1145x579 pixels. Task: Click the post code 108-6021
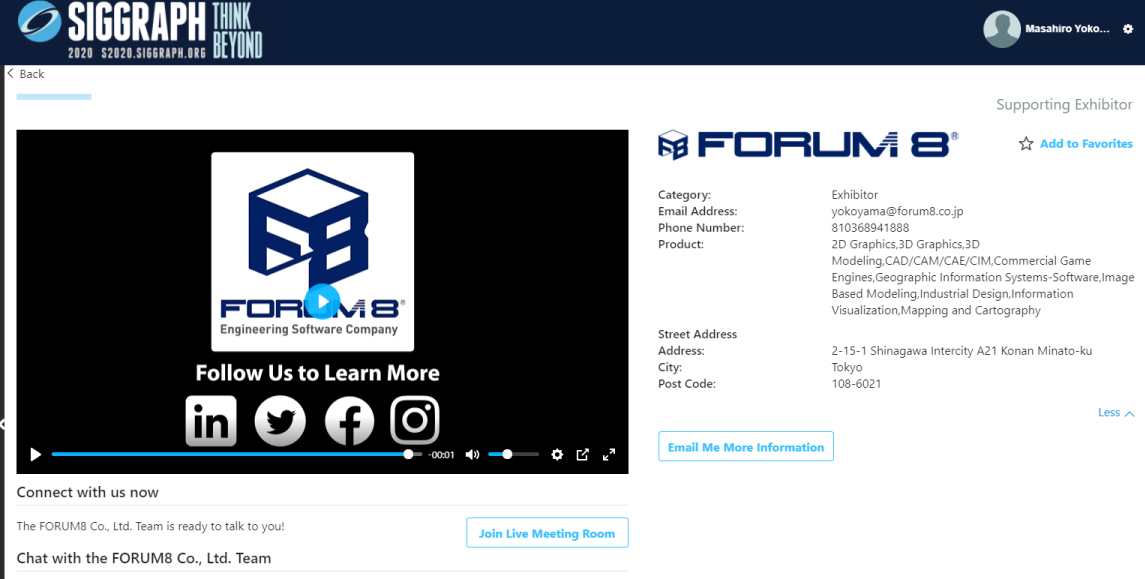(x=857, y=383)
